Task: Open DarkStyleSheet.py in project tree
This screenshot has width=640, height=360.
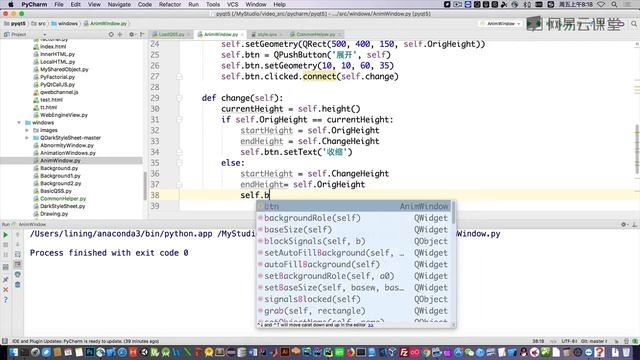Action: 62,206
